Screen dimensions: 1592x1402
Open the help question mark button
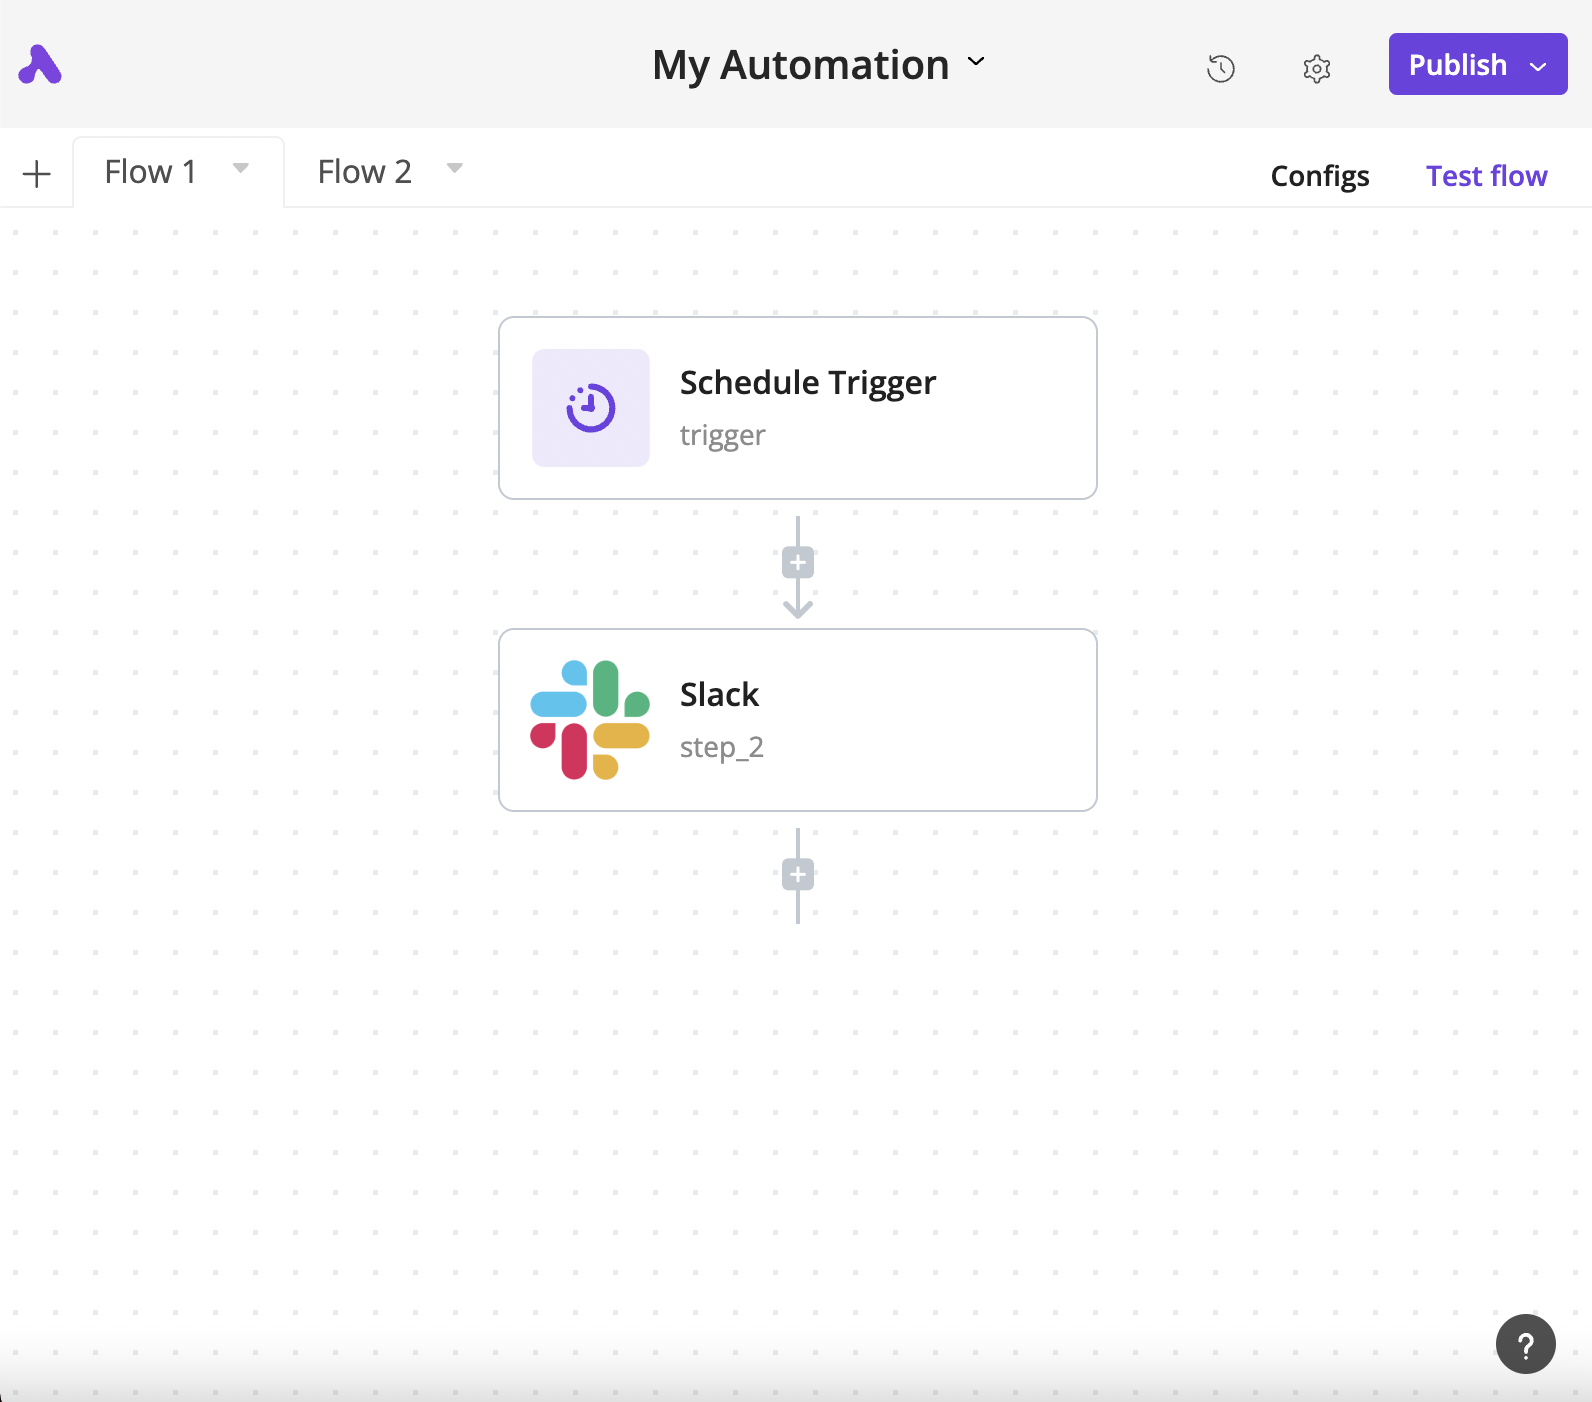(1525, 1344)
